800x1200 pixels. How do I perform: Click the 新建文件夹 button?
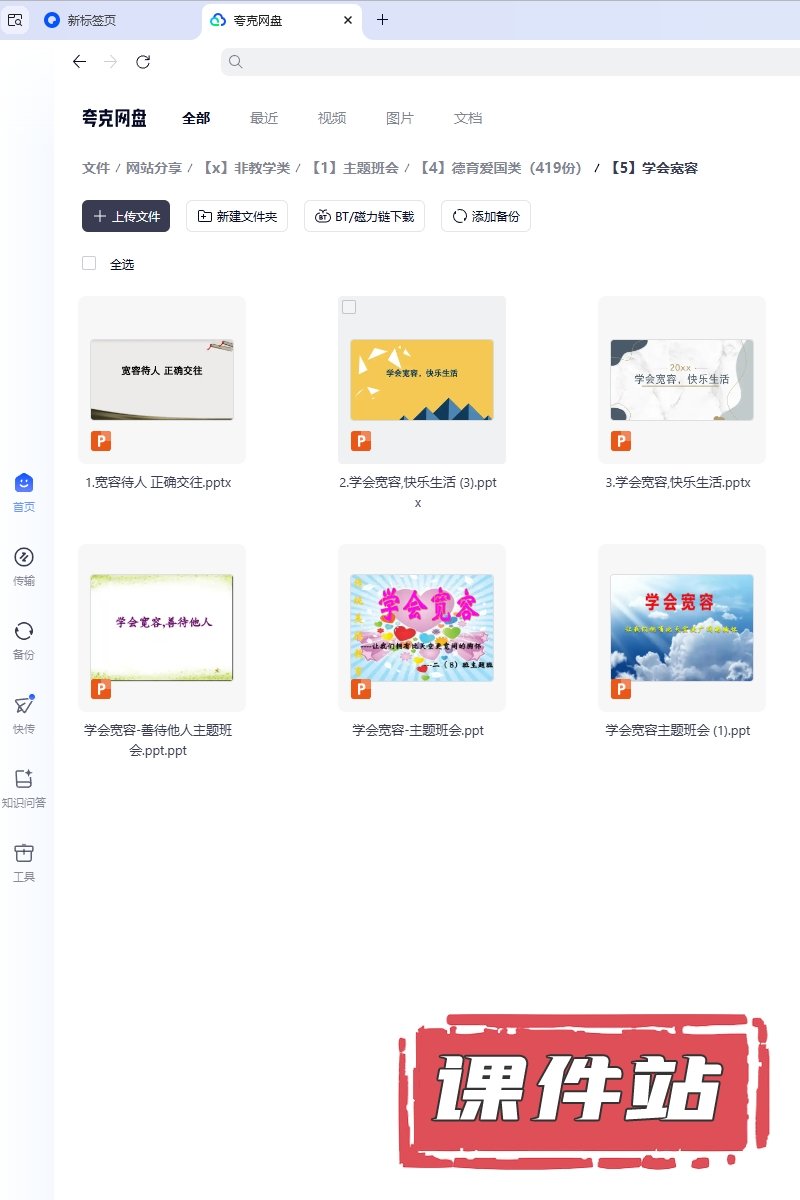237,216
